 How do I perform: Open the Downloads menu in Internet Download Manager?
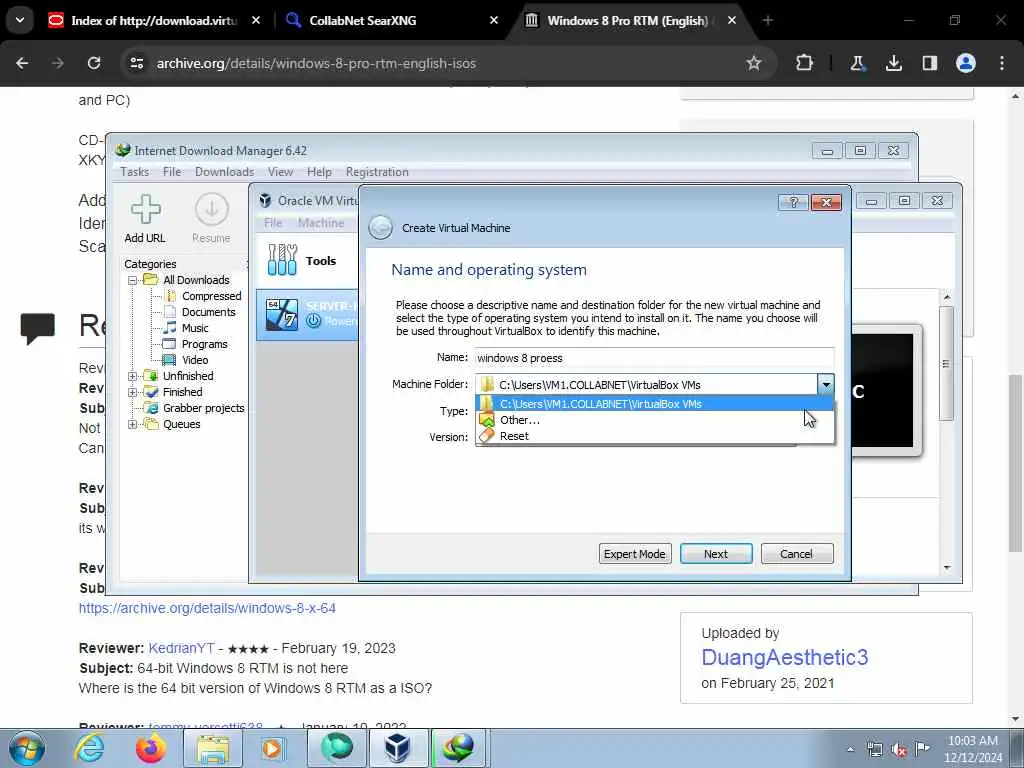[224, 172]
